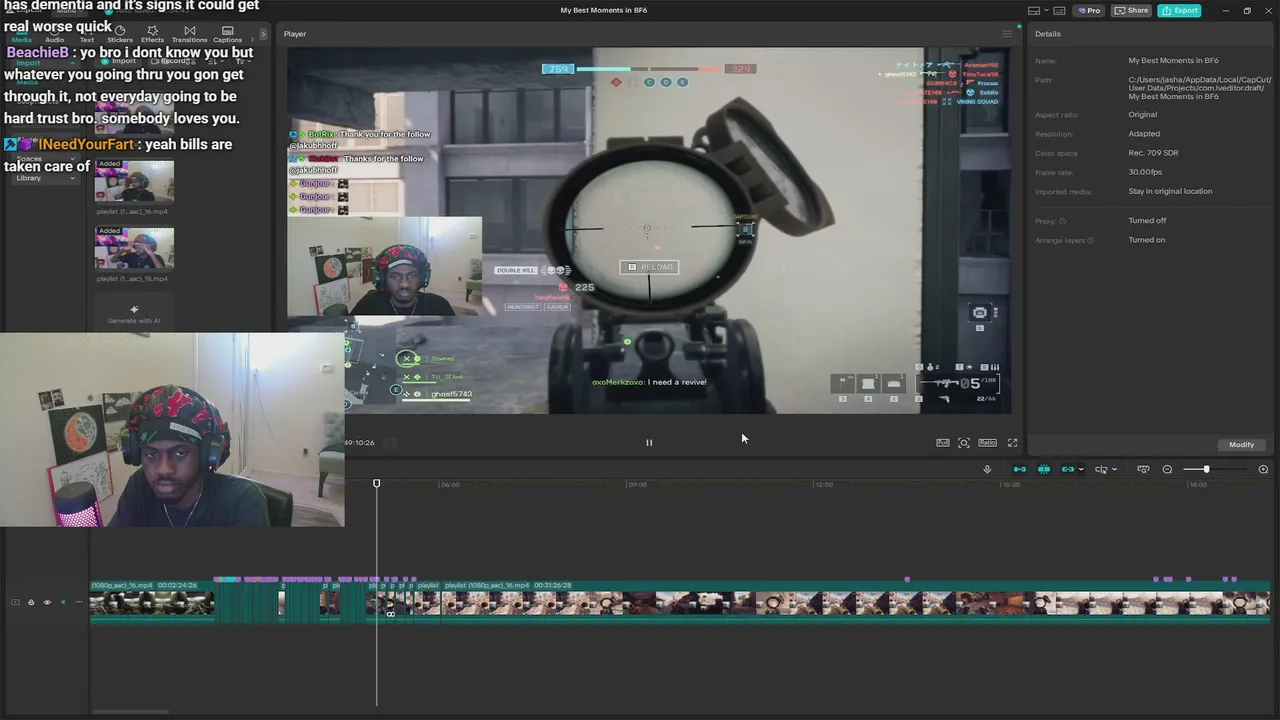Toggle track visibility eye icon

point(46,602)
